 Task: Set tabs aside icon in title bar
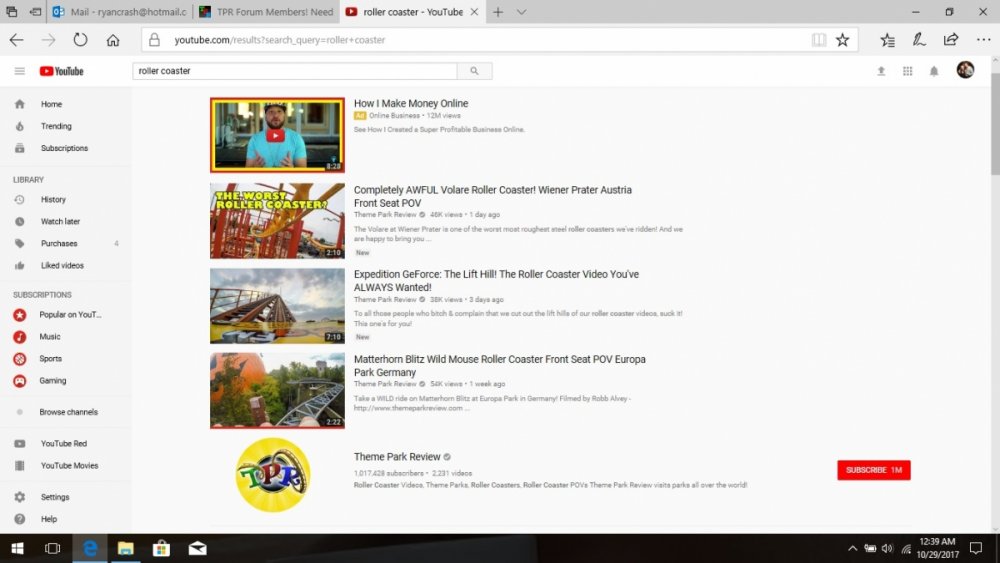tap(35, 11)
